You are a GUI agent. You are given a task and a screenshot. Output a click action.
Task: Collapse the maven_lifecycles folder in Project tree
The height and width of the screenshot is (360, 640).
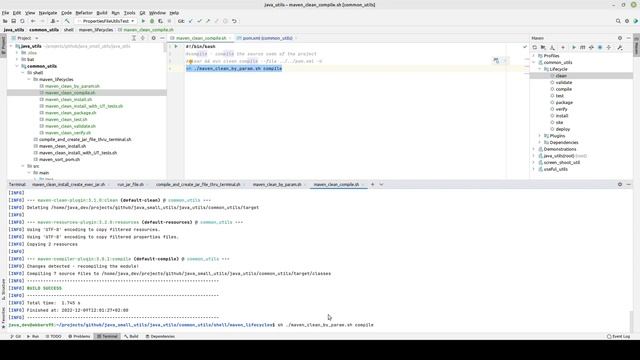[x=29, y=80]
